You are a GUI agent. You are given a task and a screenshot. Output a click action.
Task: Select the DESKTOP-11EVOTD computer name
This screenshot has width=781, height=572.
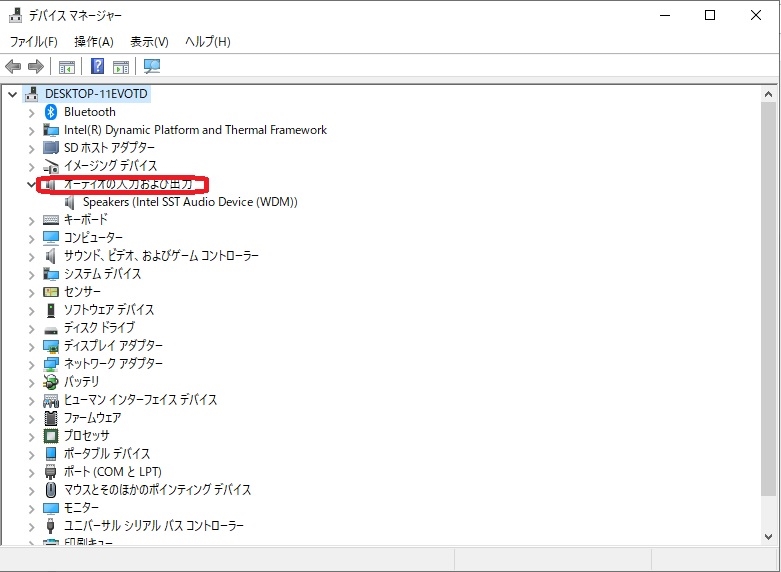click(96, 94)
